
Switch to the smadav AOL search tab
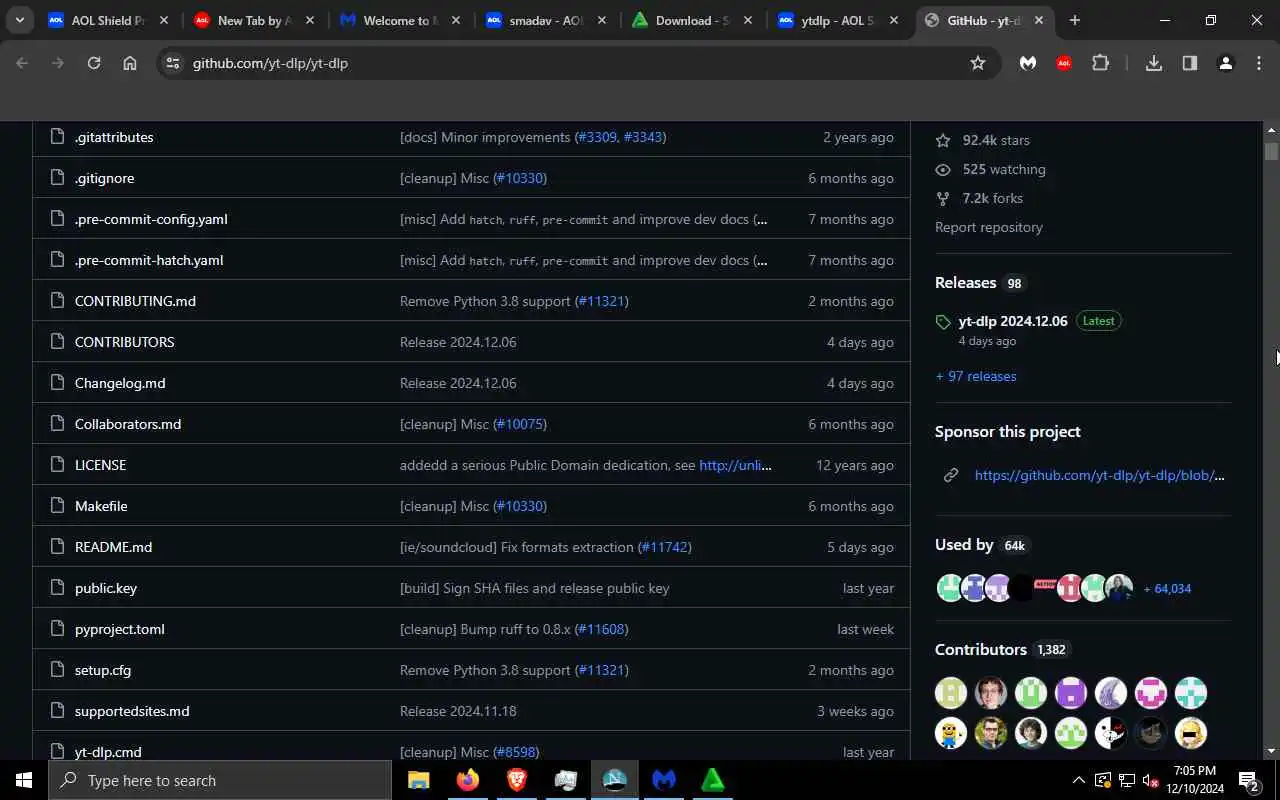(546, 20)
